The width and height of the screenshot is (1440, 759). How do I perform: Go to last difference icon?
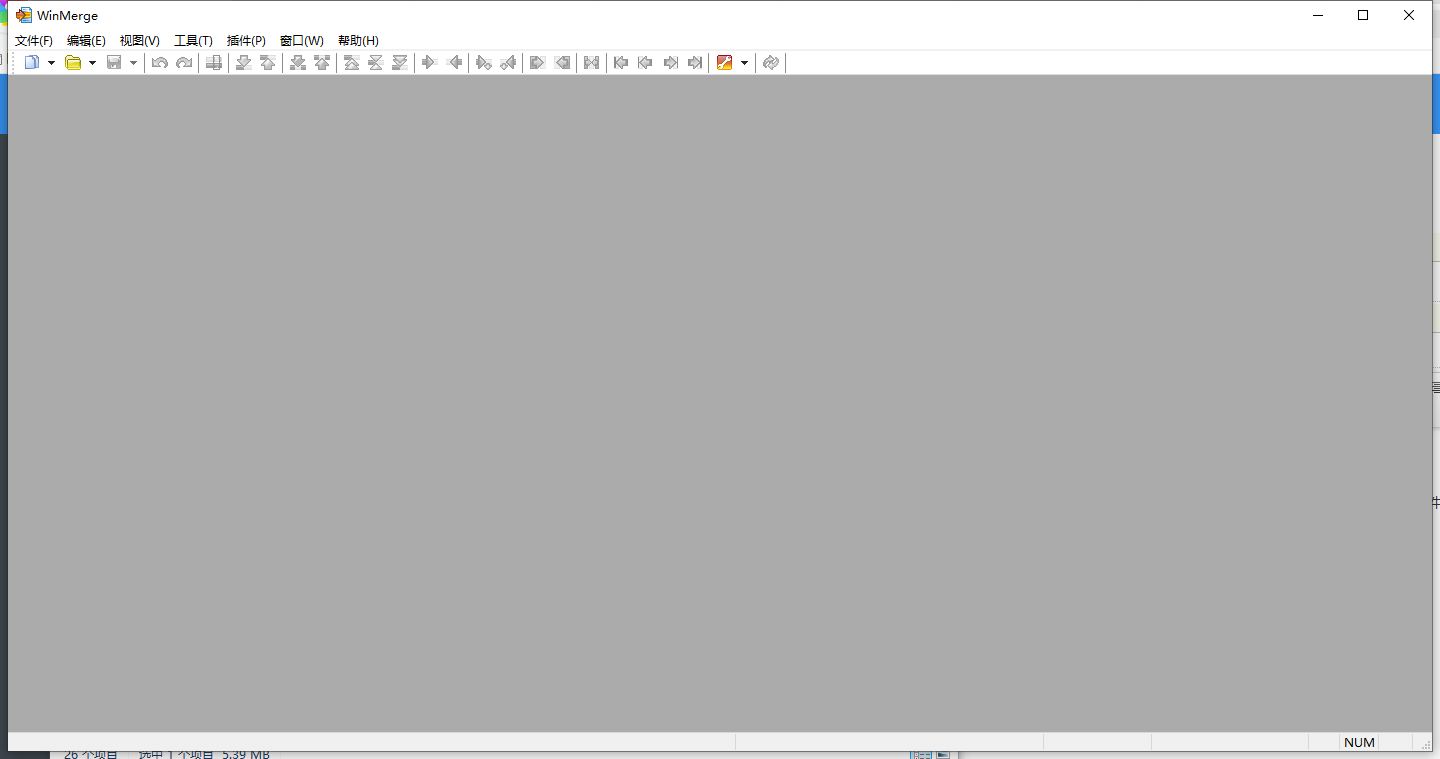coord(399,63)
